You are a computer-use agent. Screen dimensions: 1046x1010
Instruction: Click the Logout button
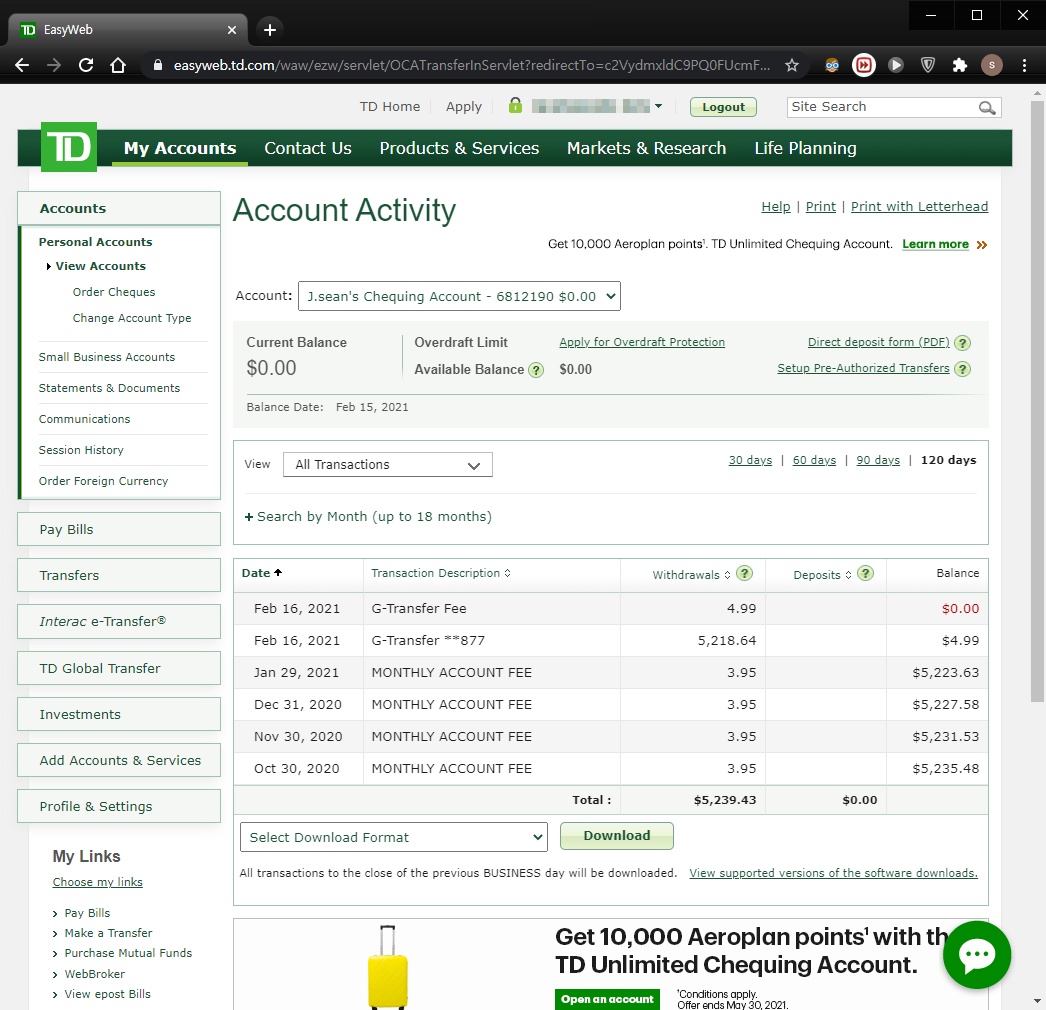723,107
